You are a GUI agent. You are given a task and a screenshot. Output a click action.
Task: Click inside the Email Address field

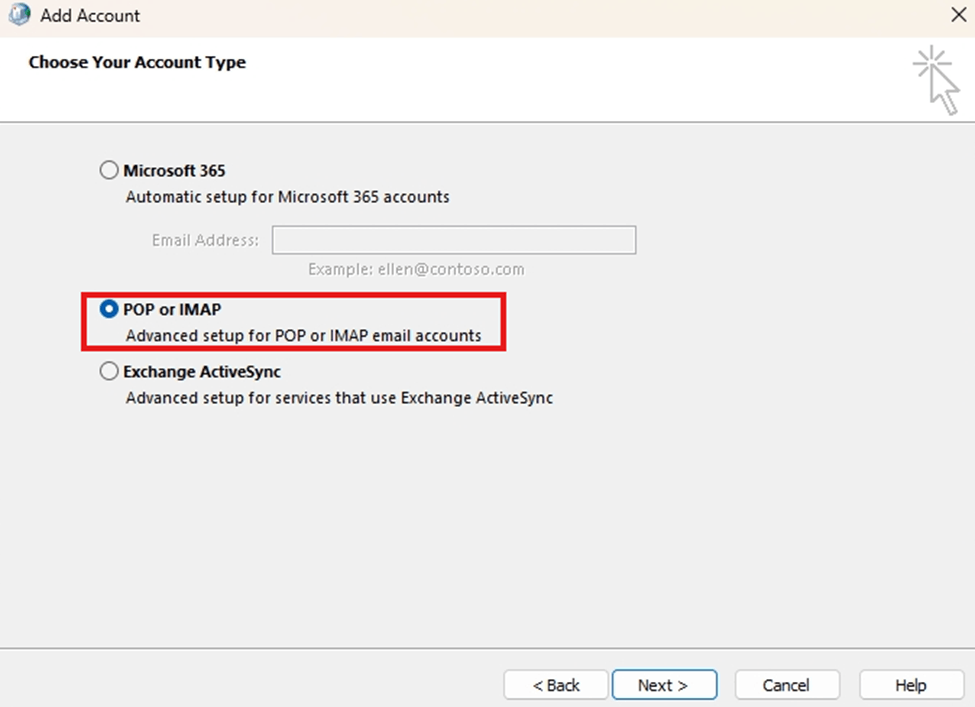(x=453, y=240)
